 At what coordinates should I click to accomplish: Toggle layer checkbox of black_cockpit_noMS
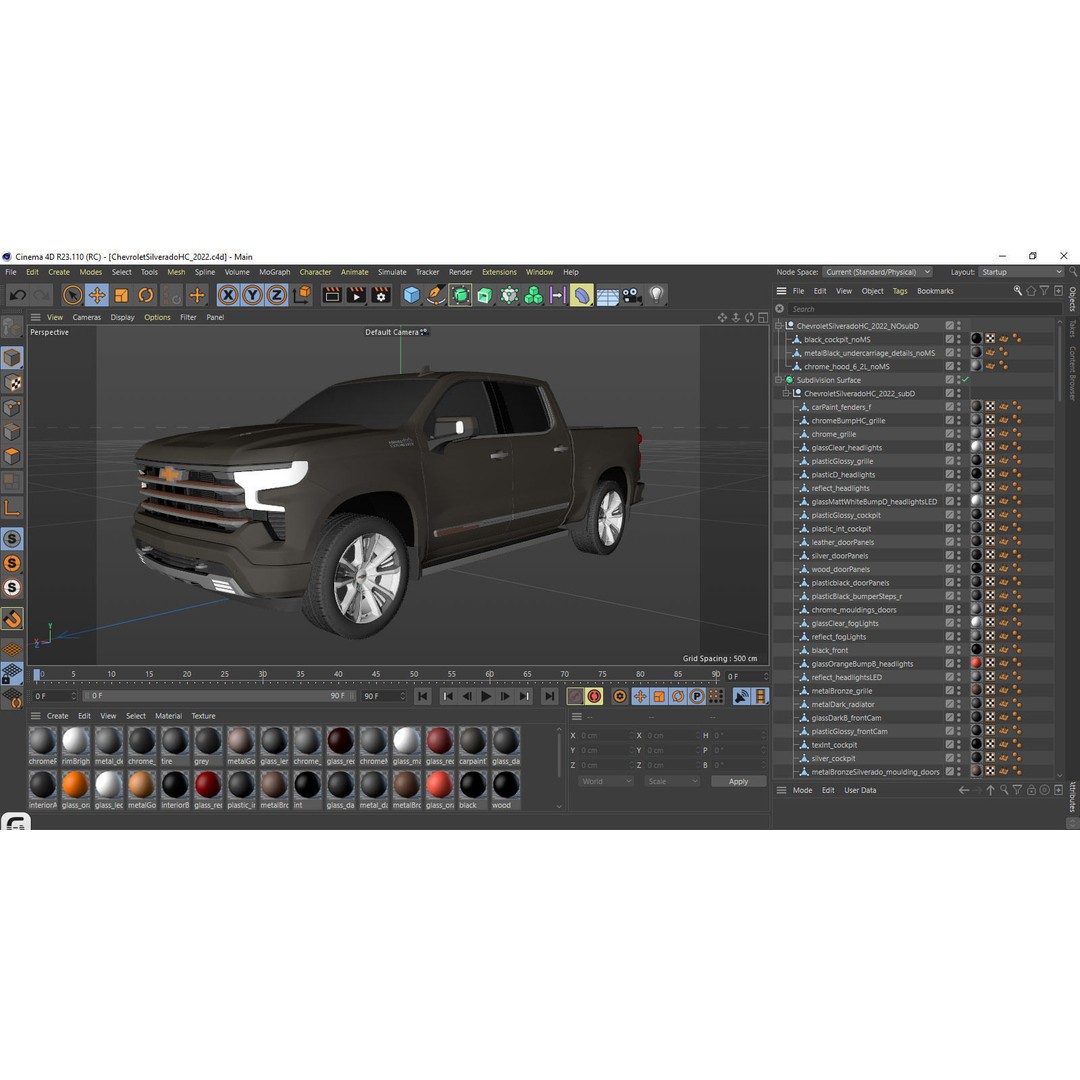[949, 340]
